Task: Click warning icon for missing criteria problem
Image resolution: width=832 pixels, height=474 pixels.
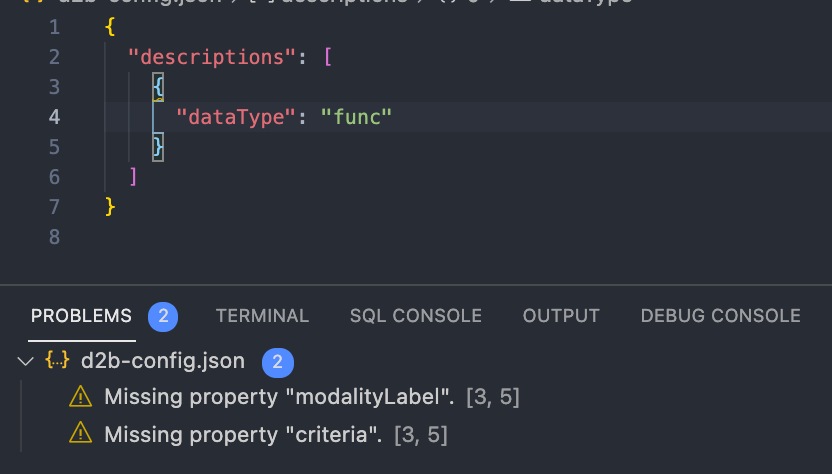Action: (x=80, y=435)
